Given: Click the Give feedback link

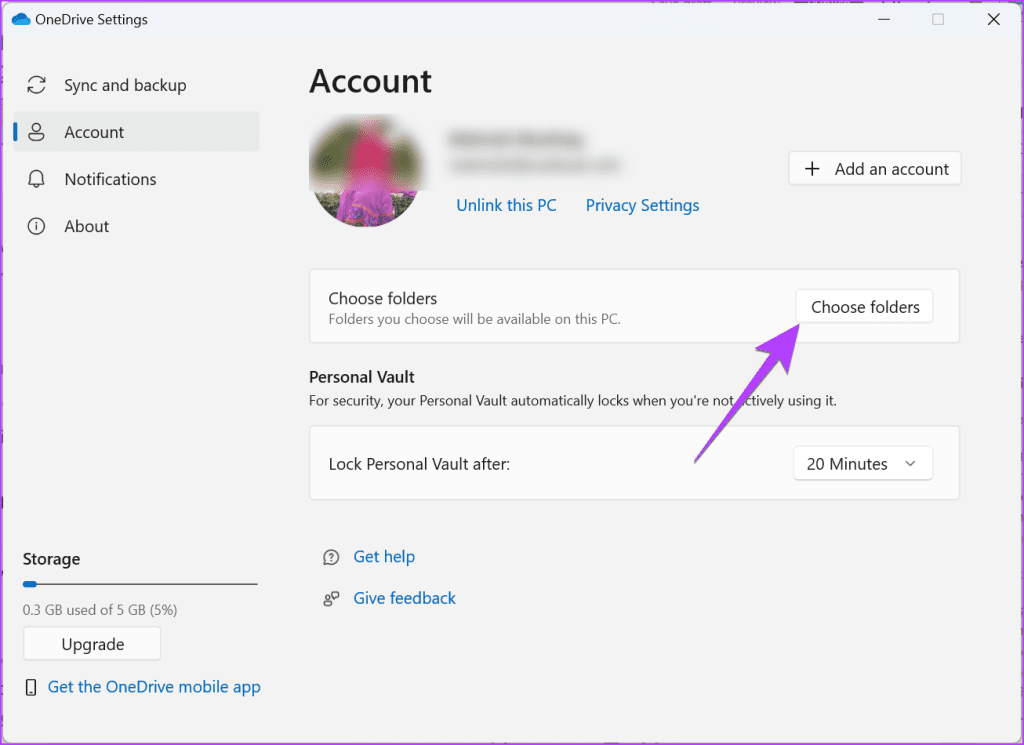Looking at the screenshot, I should pyautogui.click(x=404, y=598).
